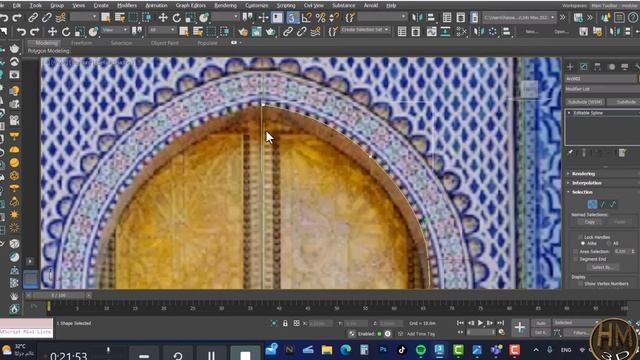Open Configure Modifier Sets icon
640x360 pixels.
pos(622,153)
